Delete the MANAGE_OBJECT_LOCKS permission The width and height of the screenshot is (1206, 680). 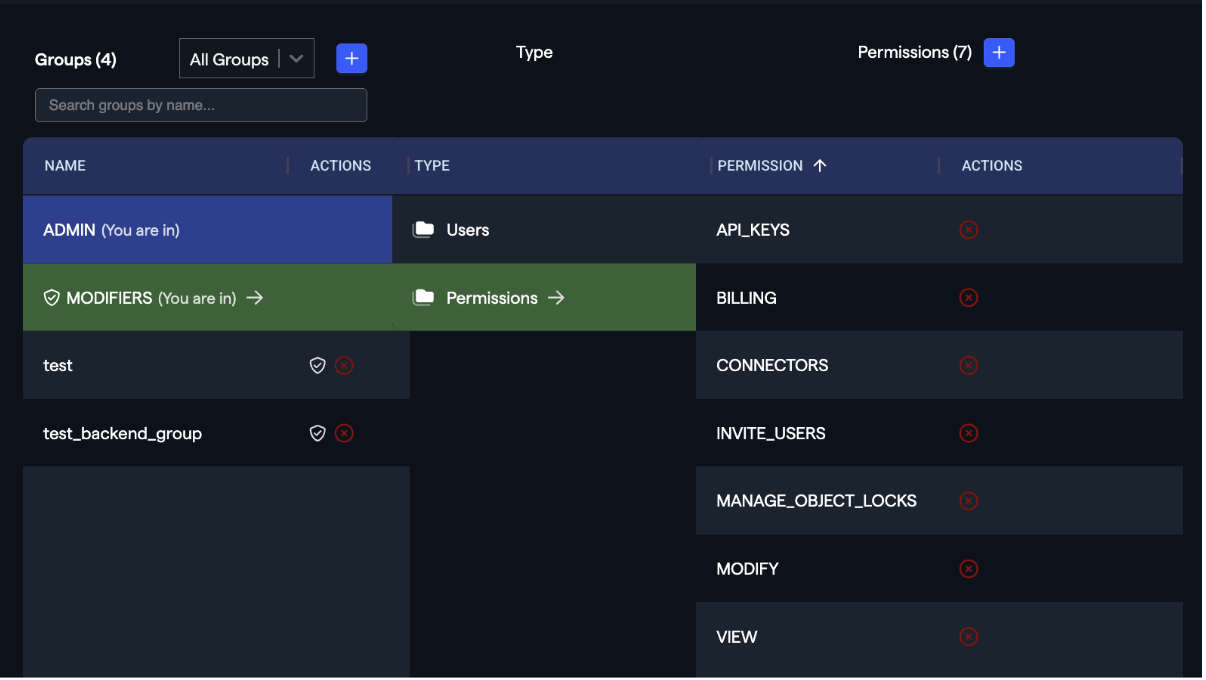click(968, 501)
